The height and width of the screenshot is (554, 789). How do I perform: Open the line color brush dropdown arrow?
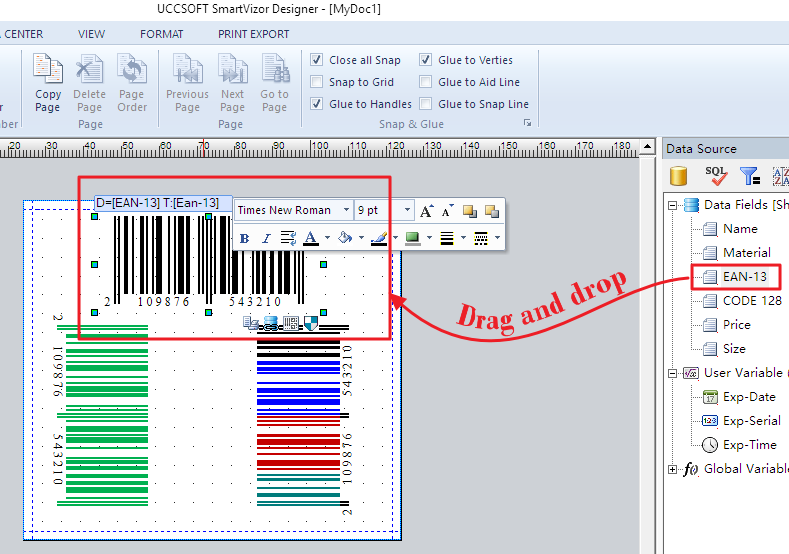point(395,238)
